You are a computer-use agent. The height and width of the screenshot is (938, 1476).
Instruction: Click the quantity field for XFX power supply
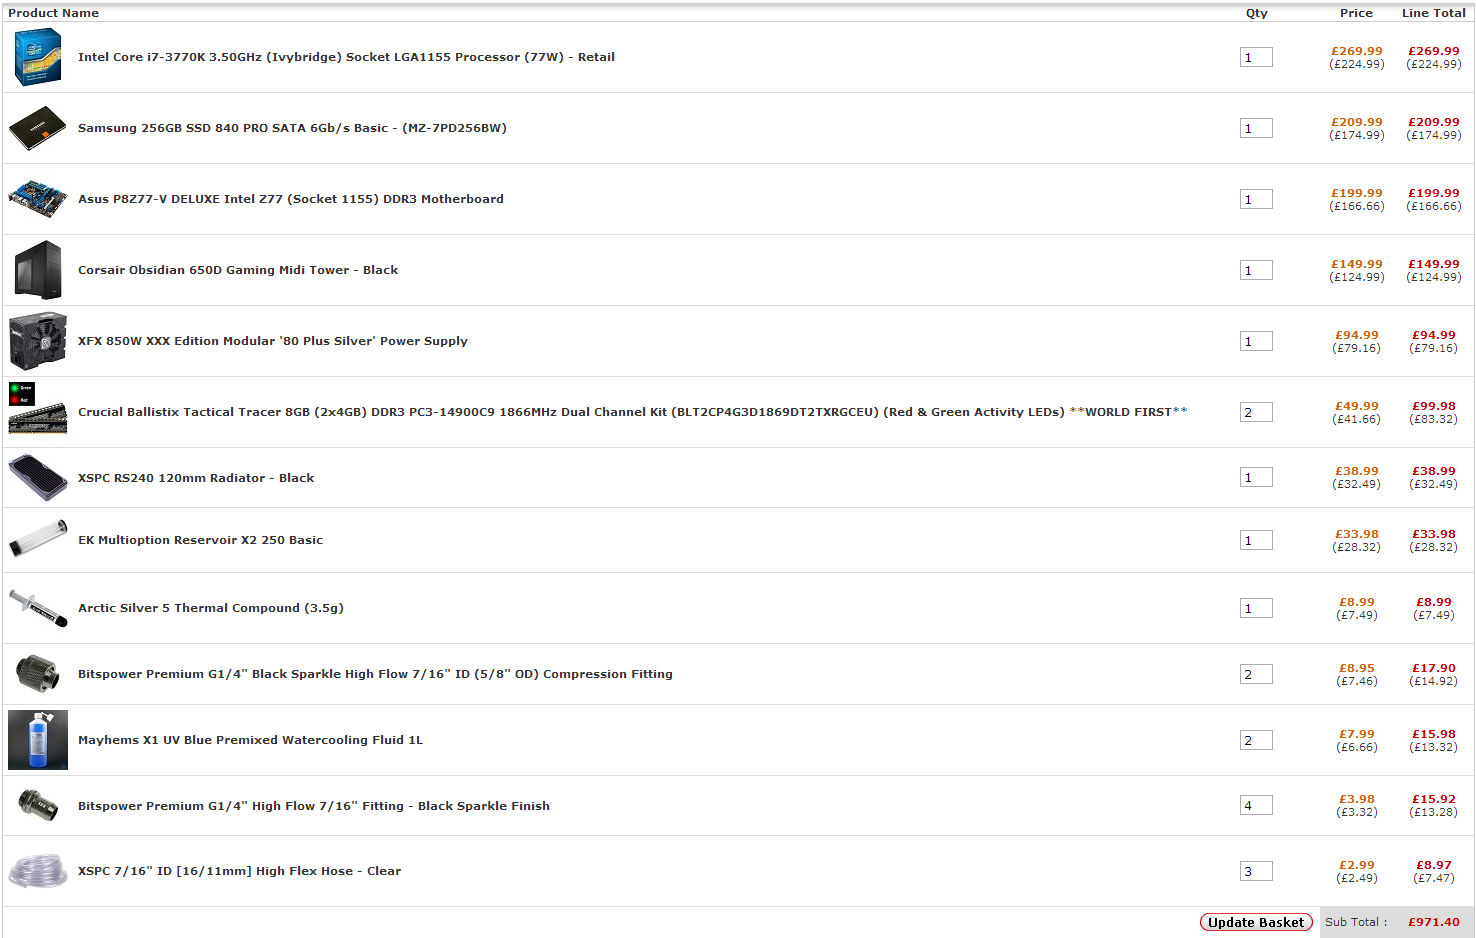(1256, 341)
